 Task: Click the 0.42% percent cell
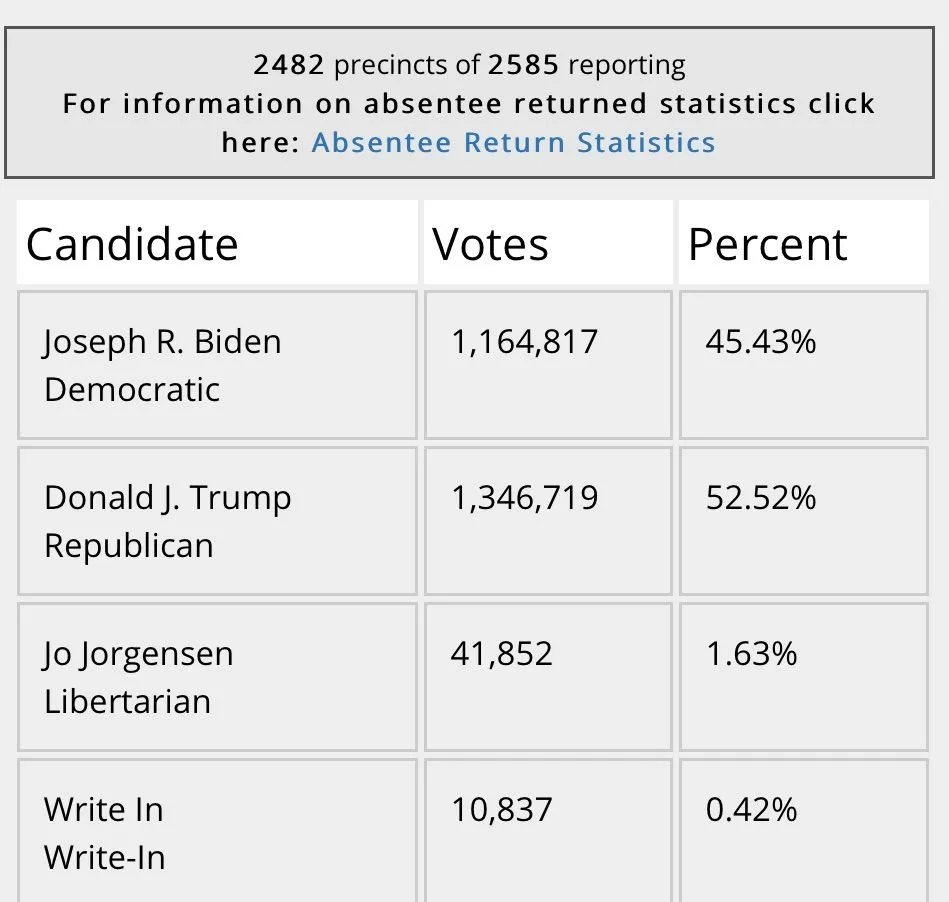751,809
